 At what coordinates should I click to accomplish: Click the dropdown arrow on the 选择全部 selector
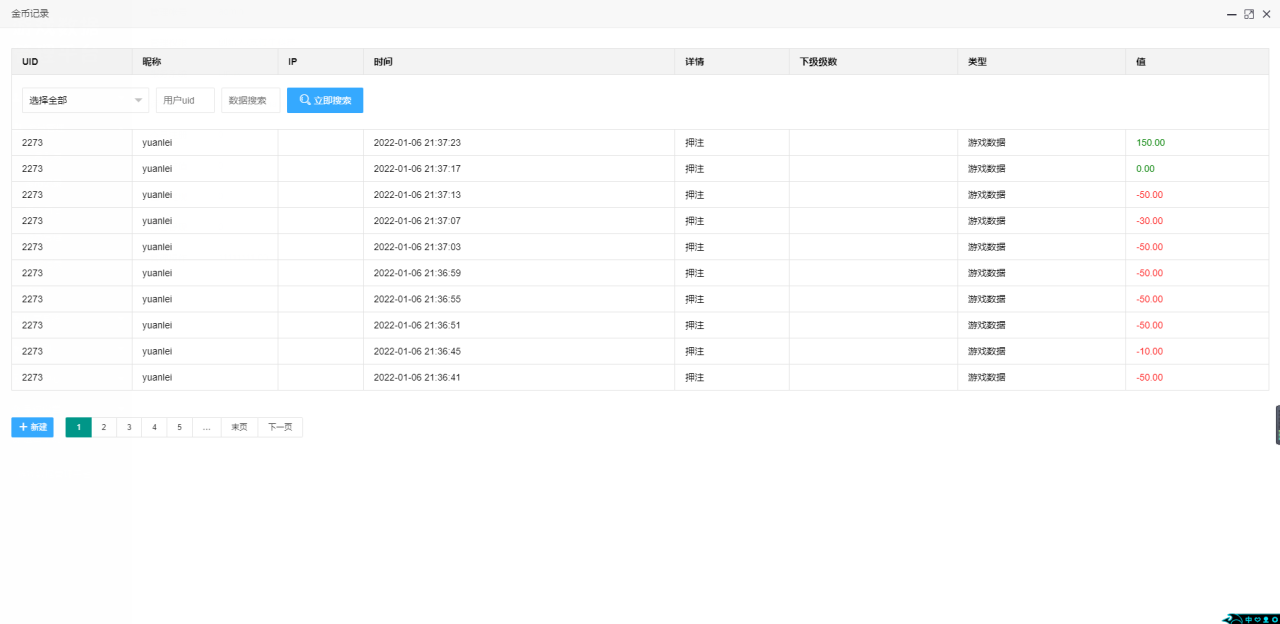139,100
